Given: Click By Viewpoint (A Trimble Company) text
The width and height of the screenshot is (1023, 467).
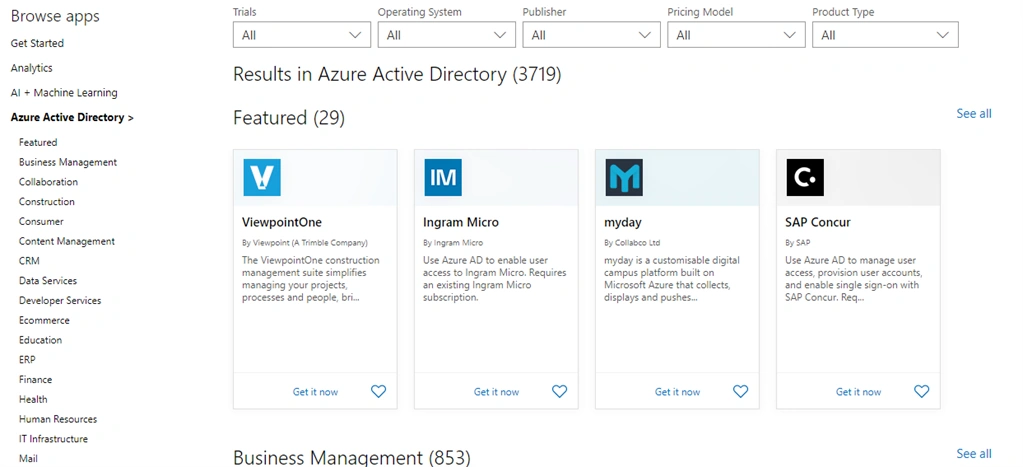Looking at the screenshot, I should pos(305,243).
